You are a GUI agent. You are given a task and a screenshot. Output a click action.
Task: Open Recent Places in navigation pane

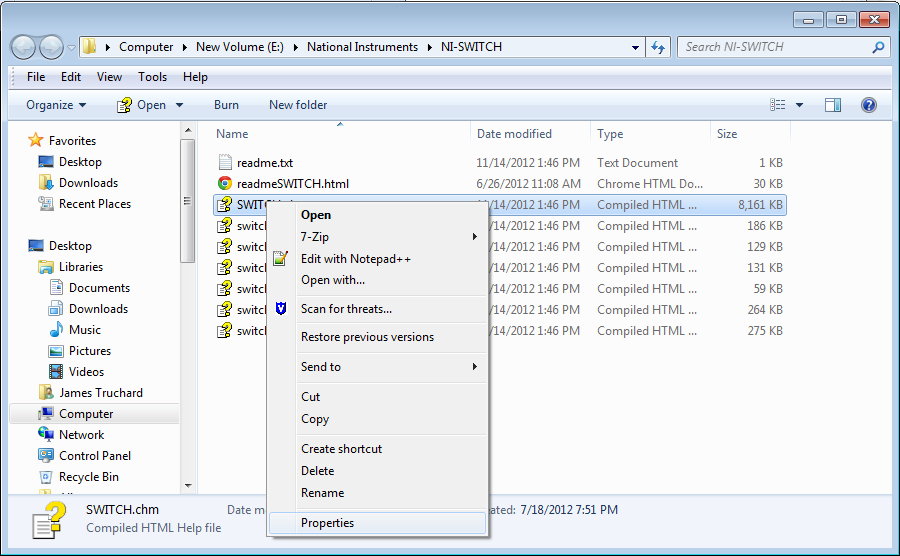(95, 204)
